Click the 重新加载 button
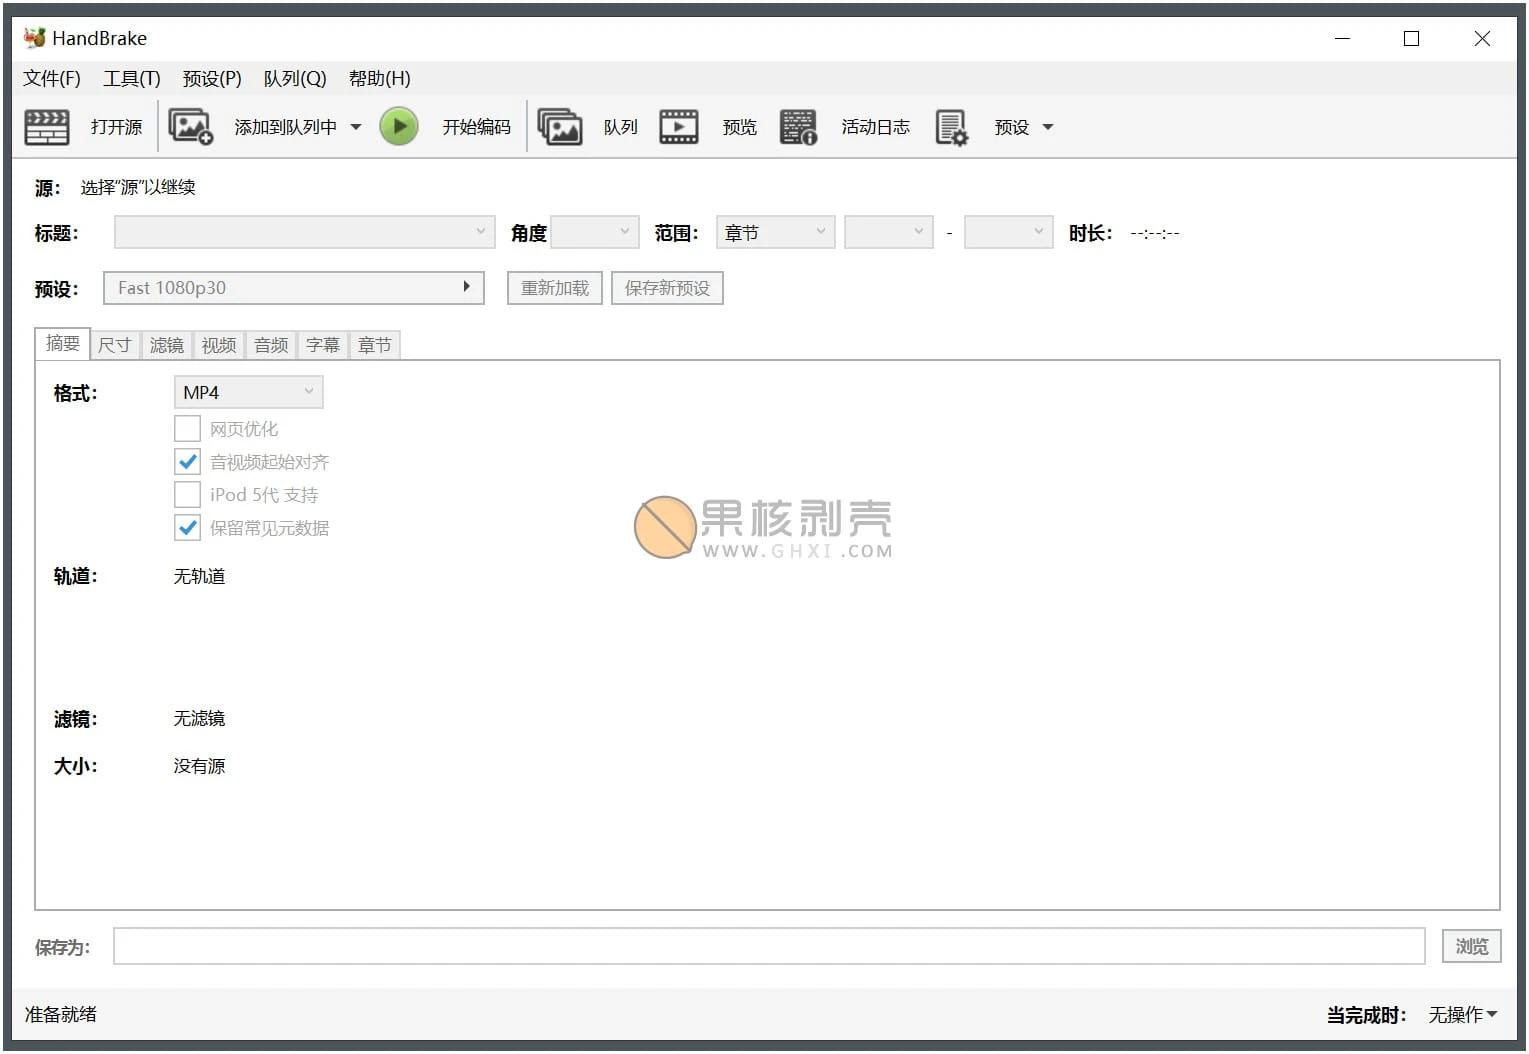 (554, 287)
